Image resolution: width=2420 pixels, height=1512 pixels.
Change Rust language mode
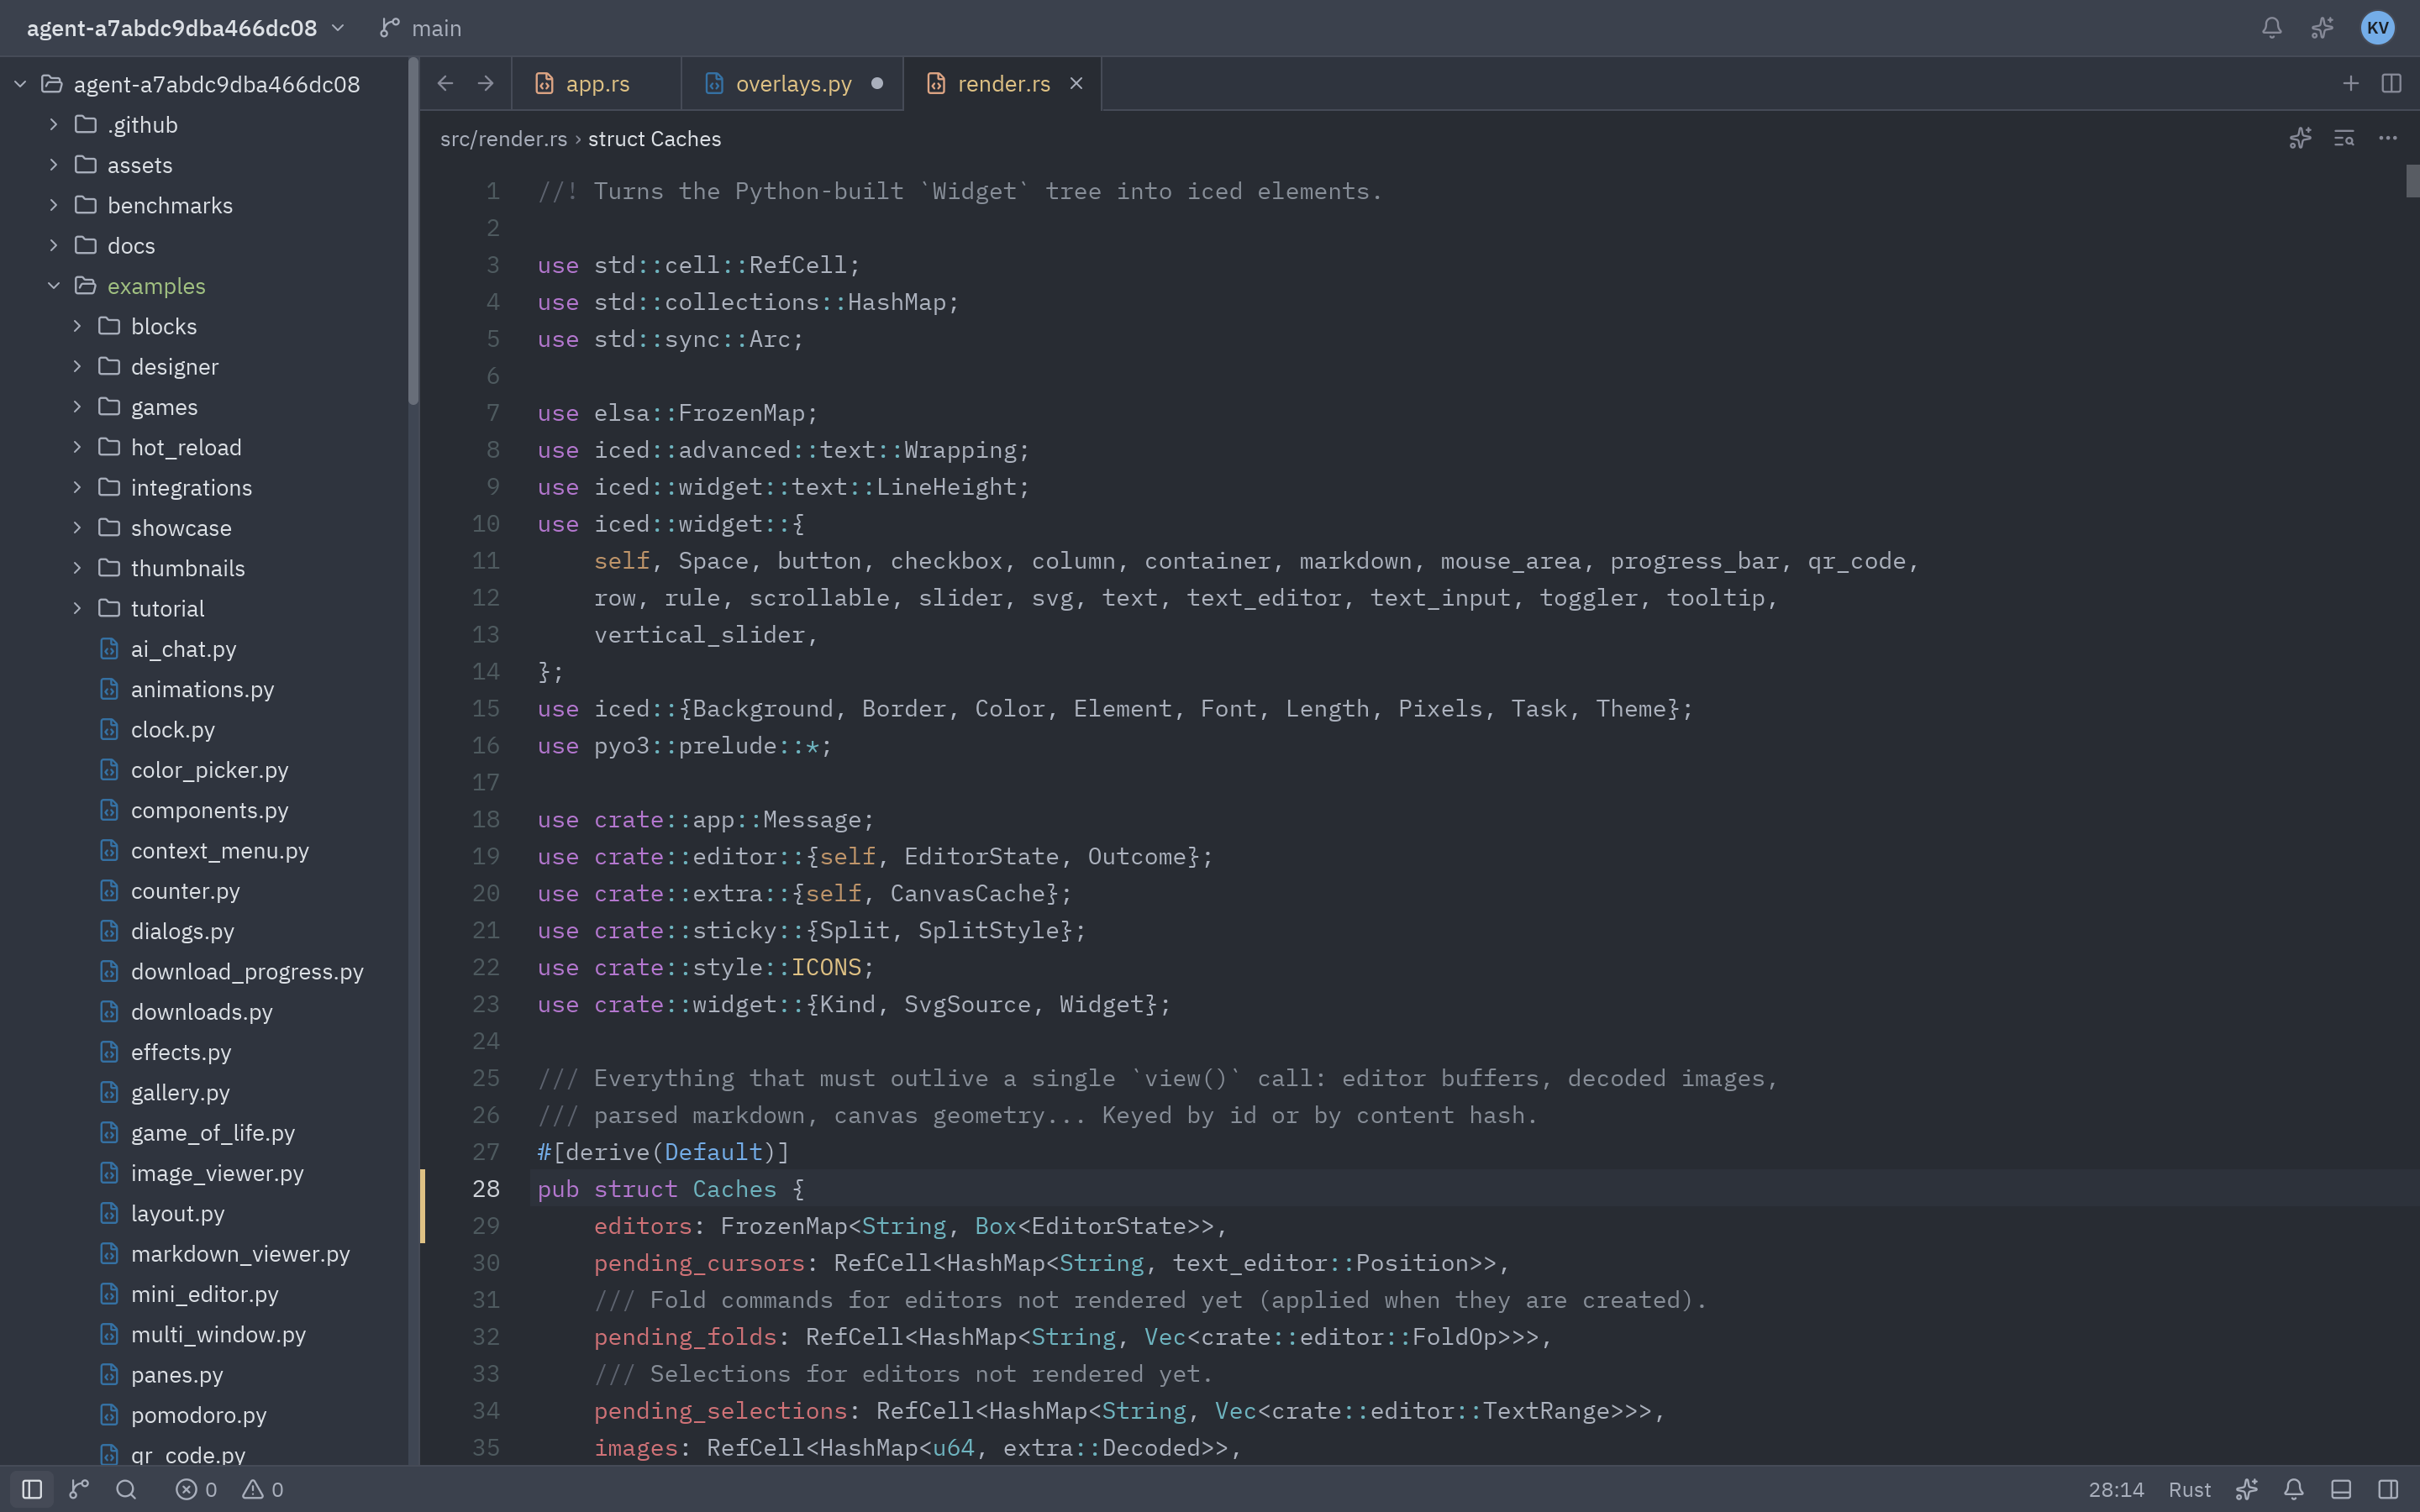2189,1489
